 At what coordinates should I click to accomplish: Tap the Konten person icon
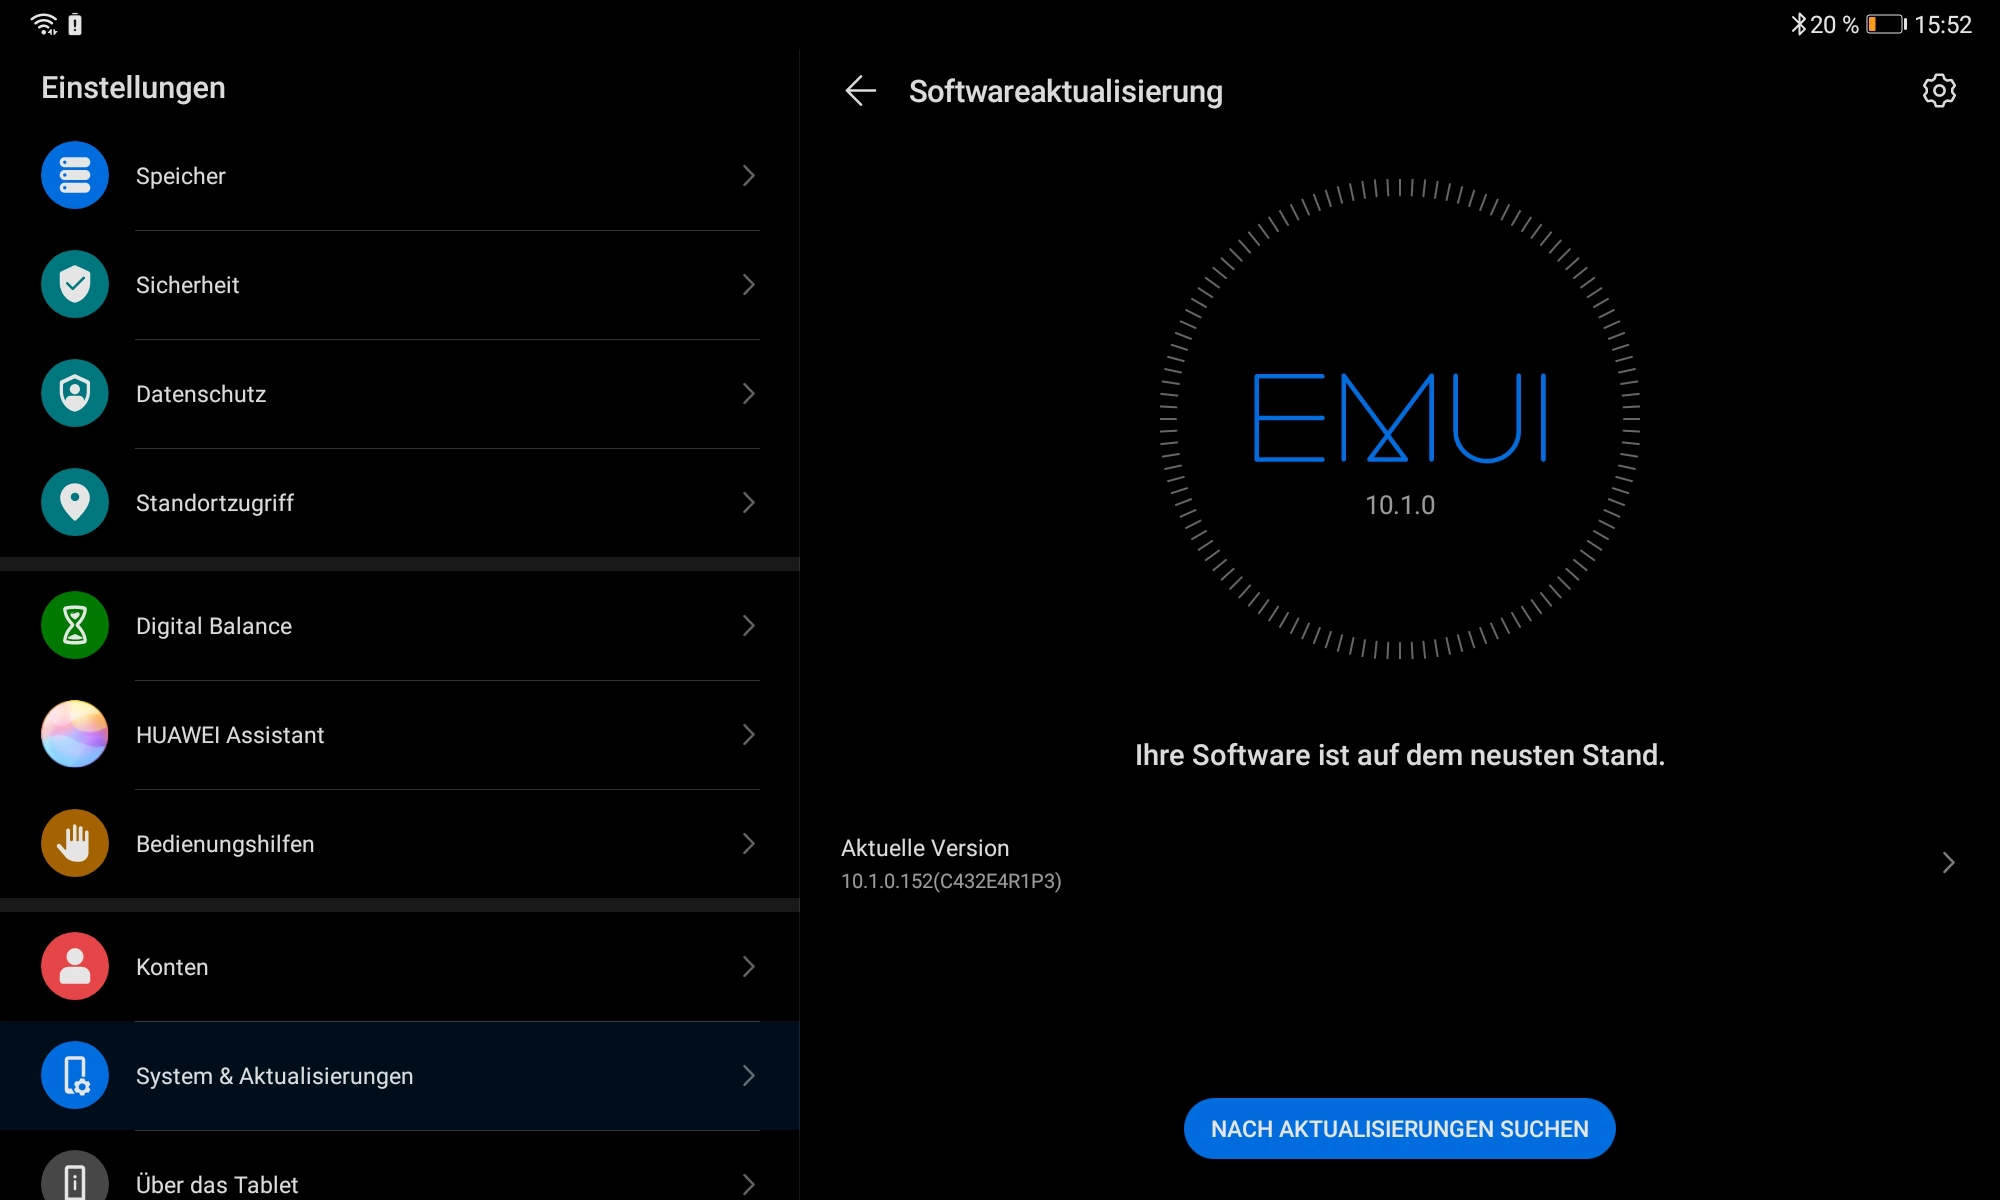click(75, 967)
